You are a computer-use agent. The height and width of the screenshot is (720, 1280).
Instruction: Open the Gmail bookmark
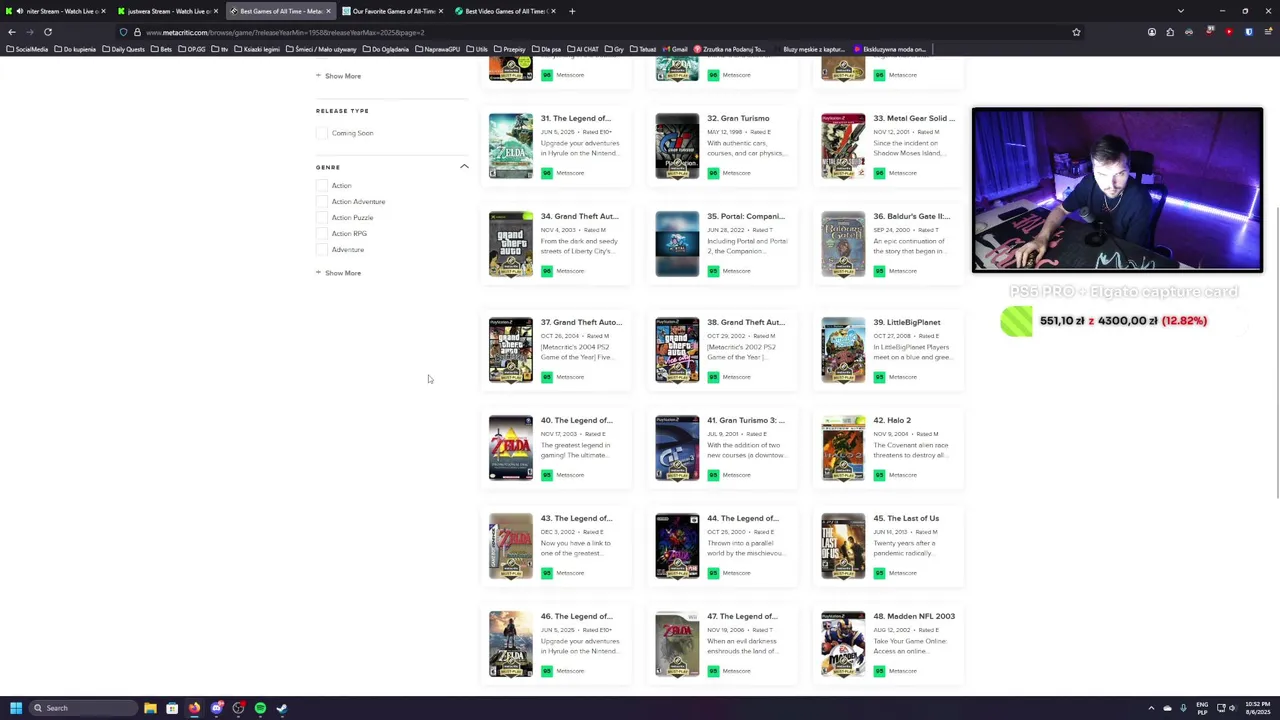675,49
